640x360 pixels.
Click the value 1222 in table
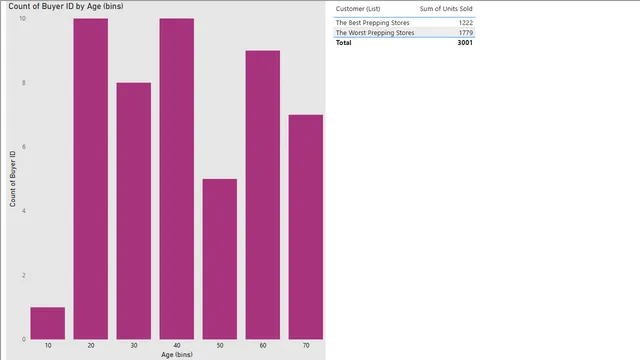(466, 23)
